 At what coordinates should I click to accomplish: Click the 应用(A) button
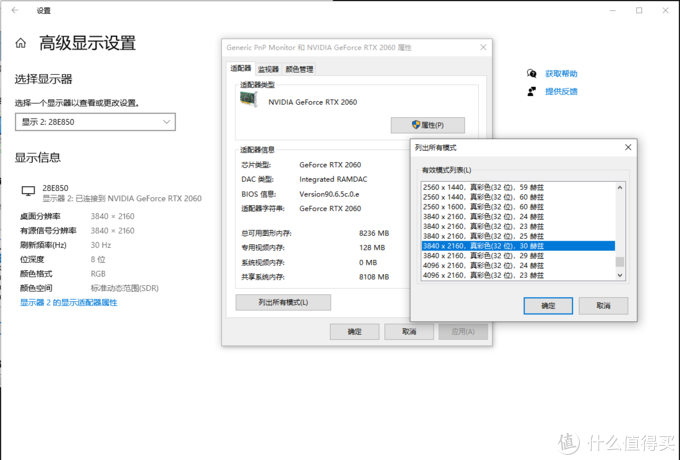click(x=463, y=332)
